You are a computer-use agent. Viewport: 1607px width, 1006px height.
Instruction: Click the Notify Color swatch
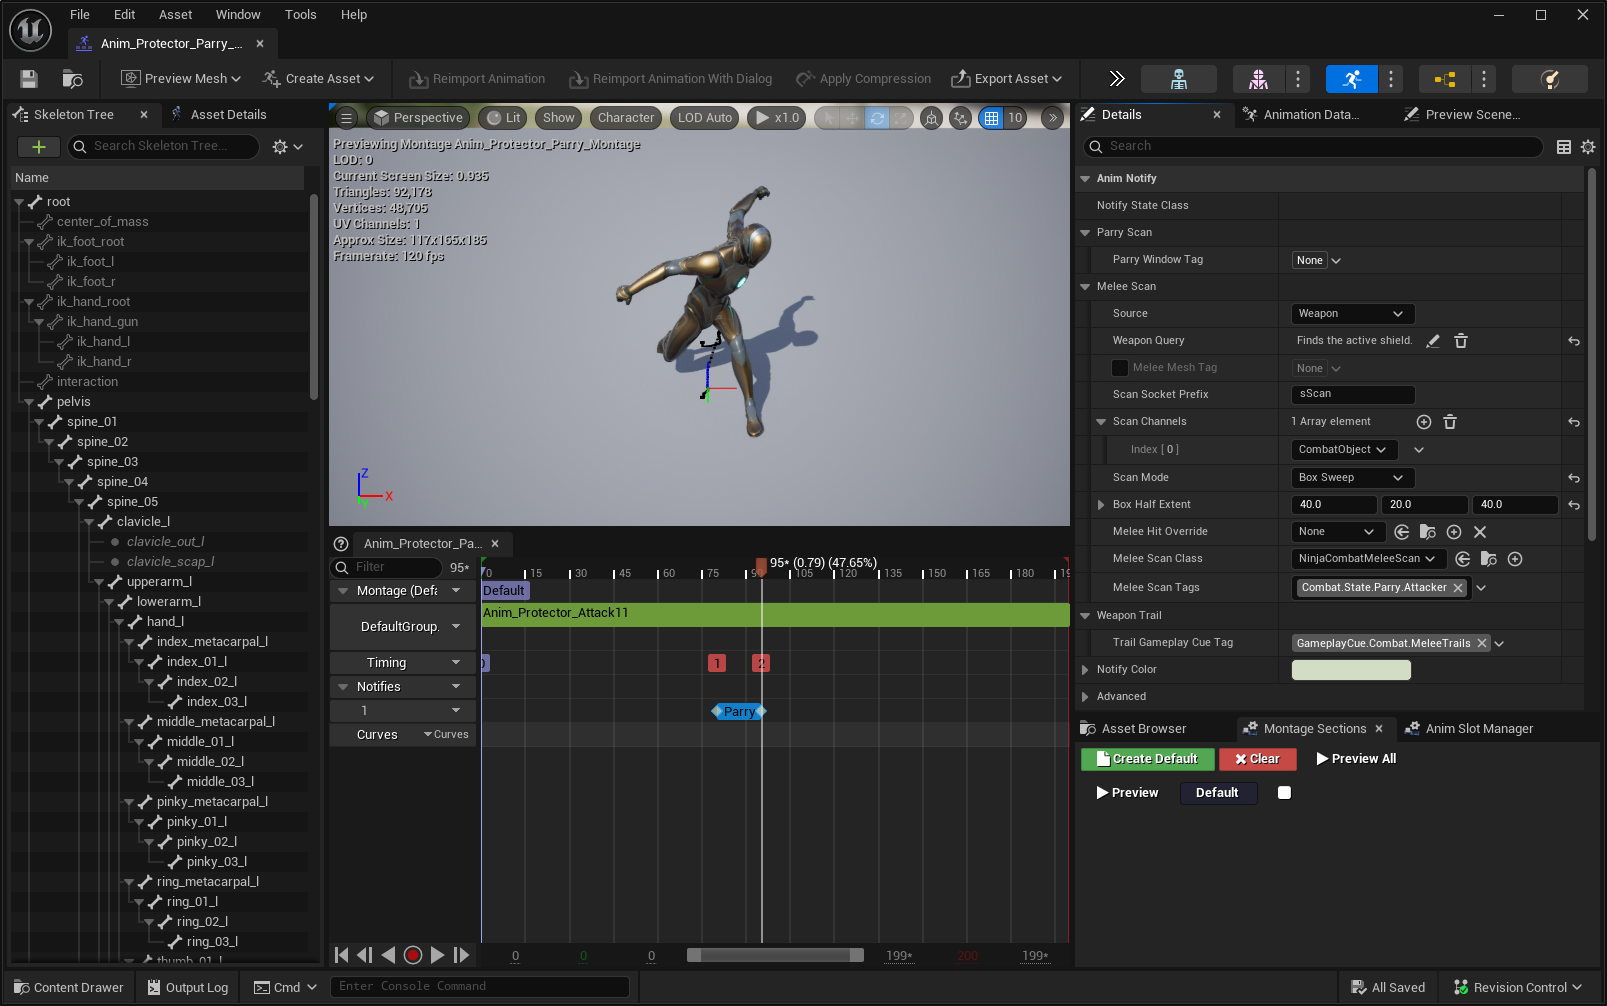pos(1350,670)
